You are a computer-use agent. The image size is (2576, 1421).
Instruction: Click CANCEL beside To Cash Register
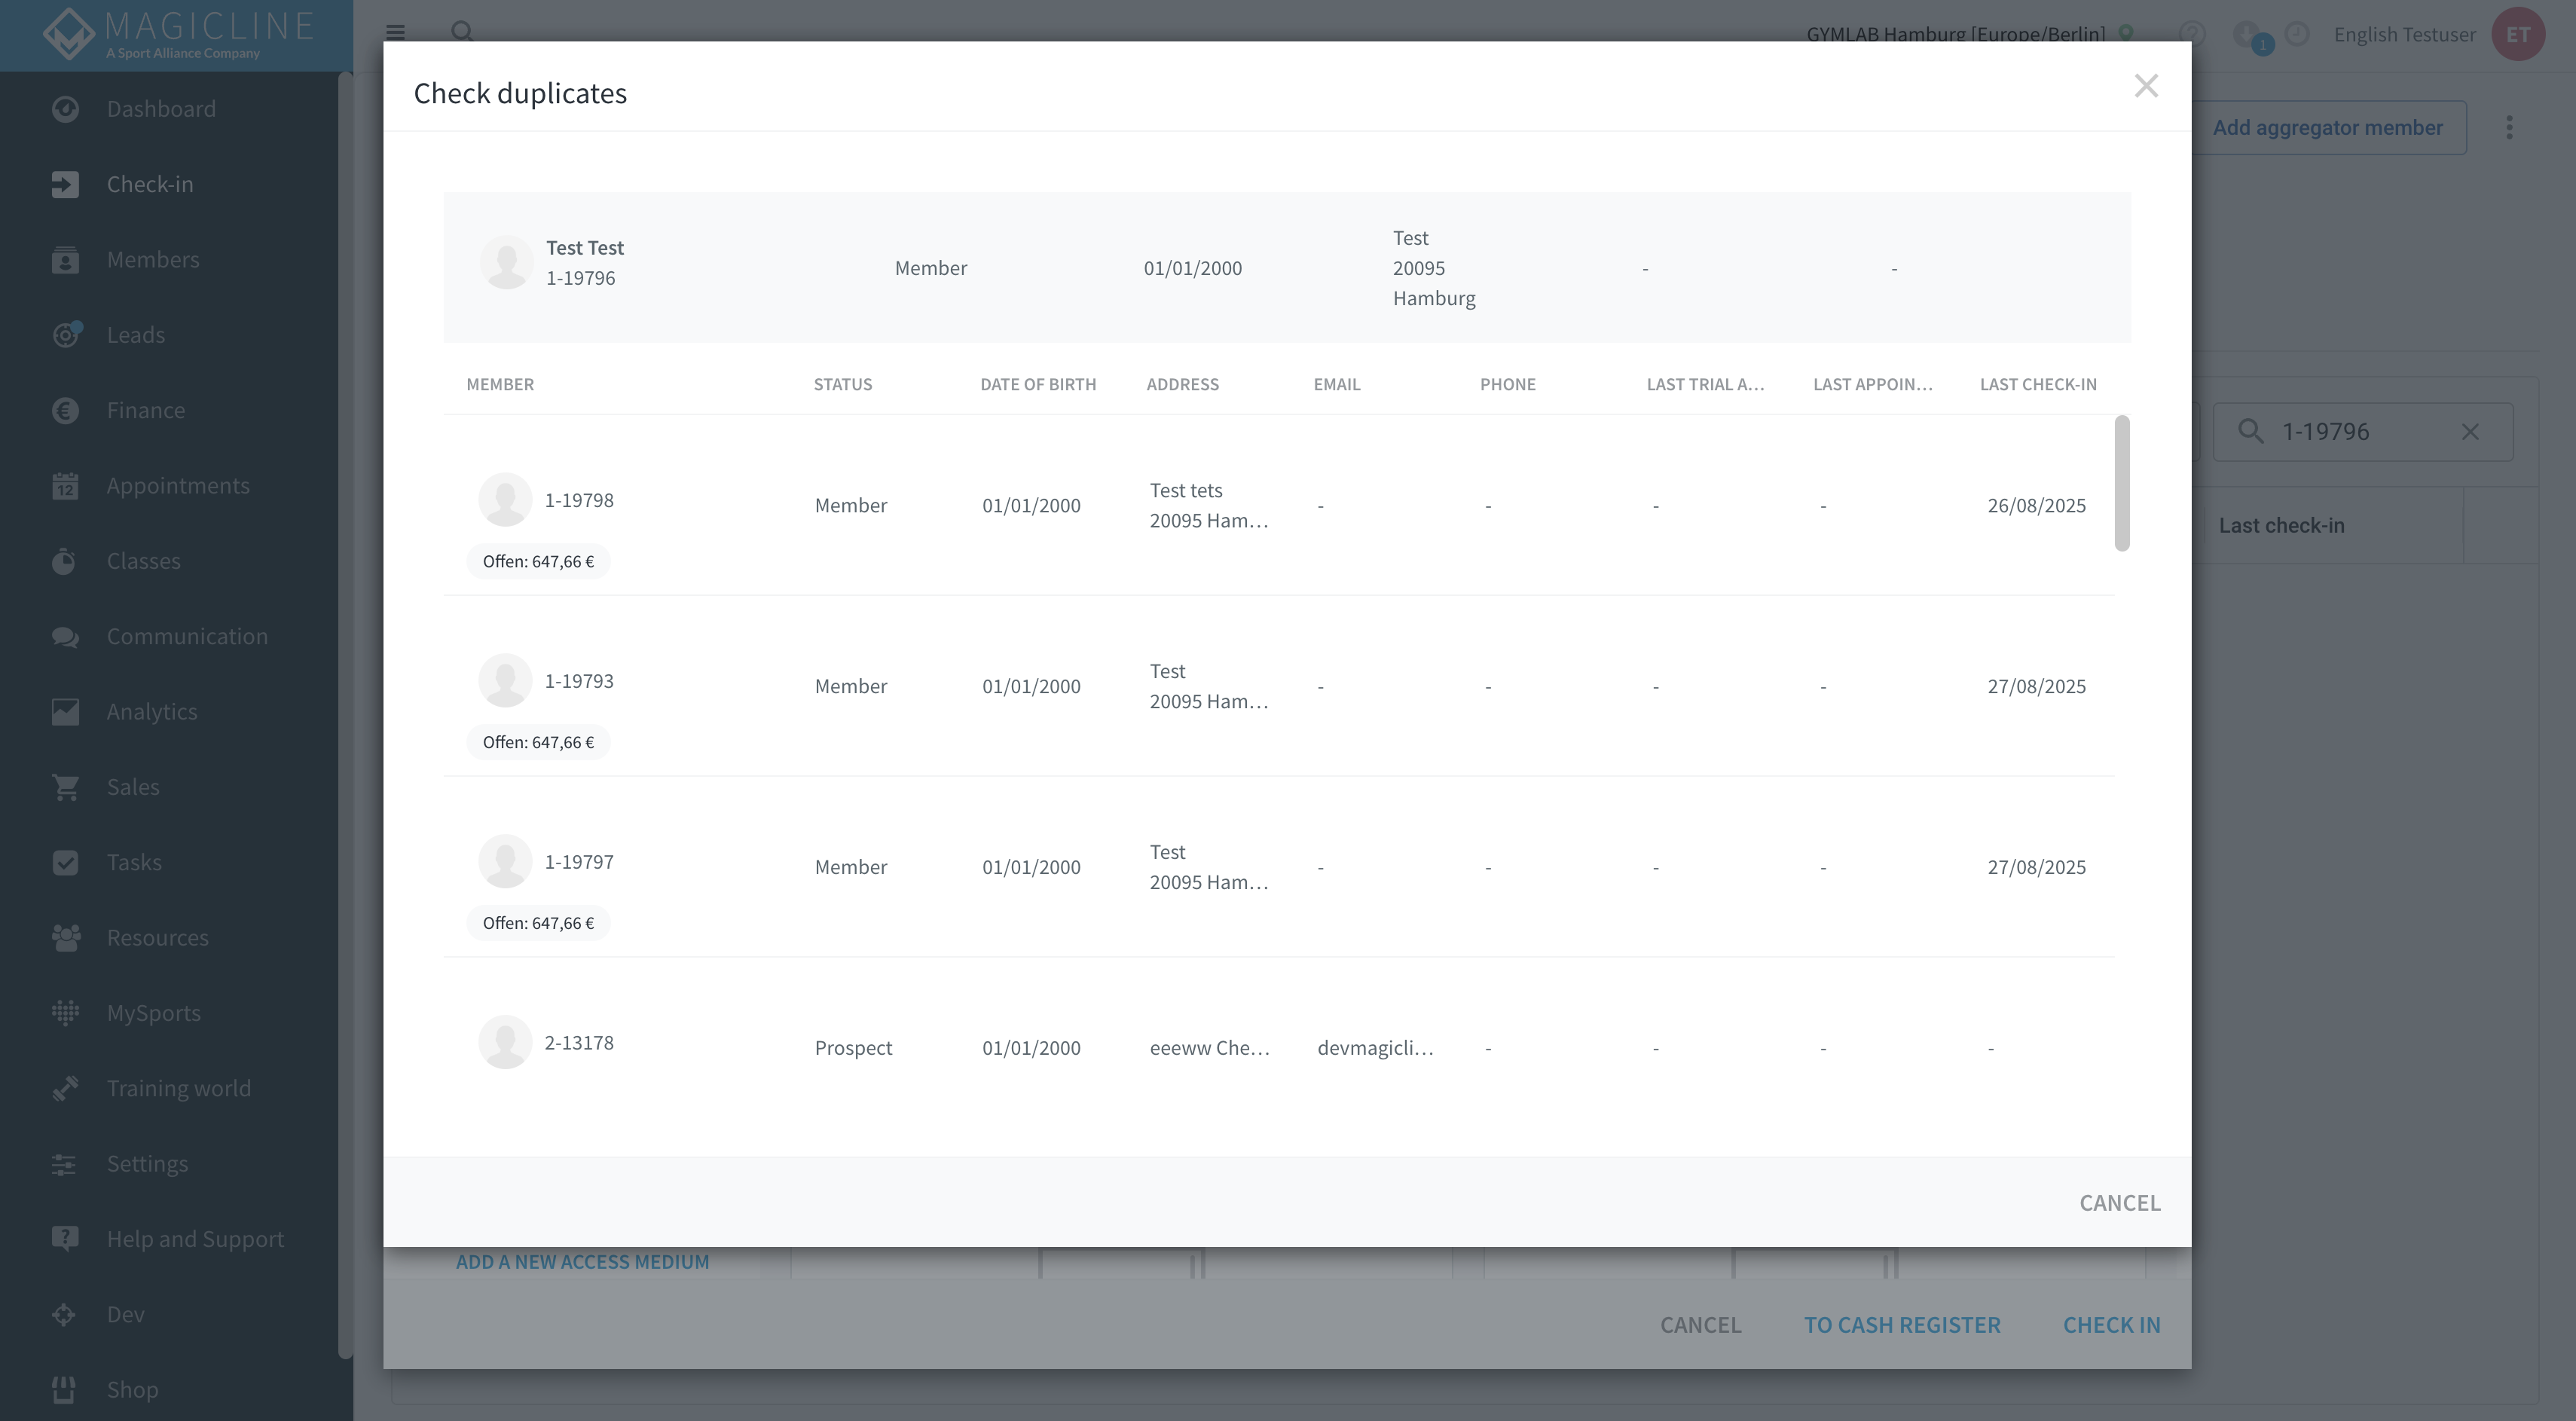pos(1700,1324)
